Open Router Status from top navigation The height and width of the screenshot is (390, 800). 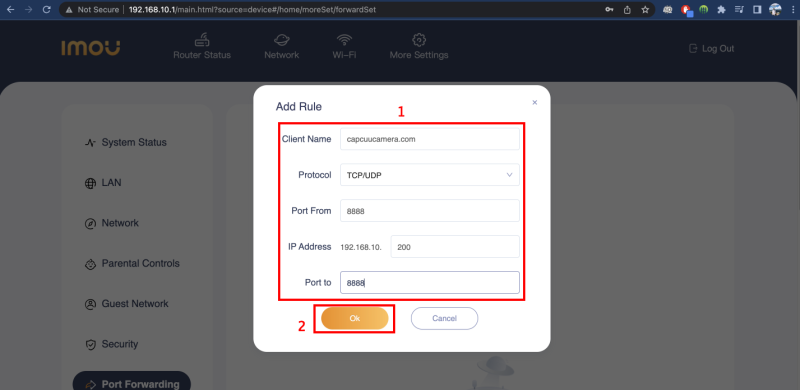click(202, 46)
